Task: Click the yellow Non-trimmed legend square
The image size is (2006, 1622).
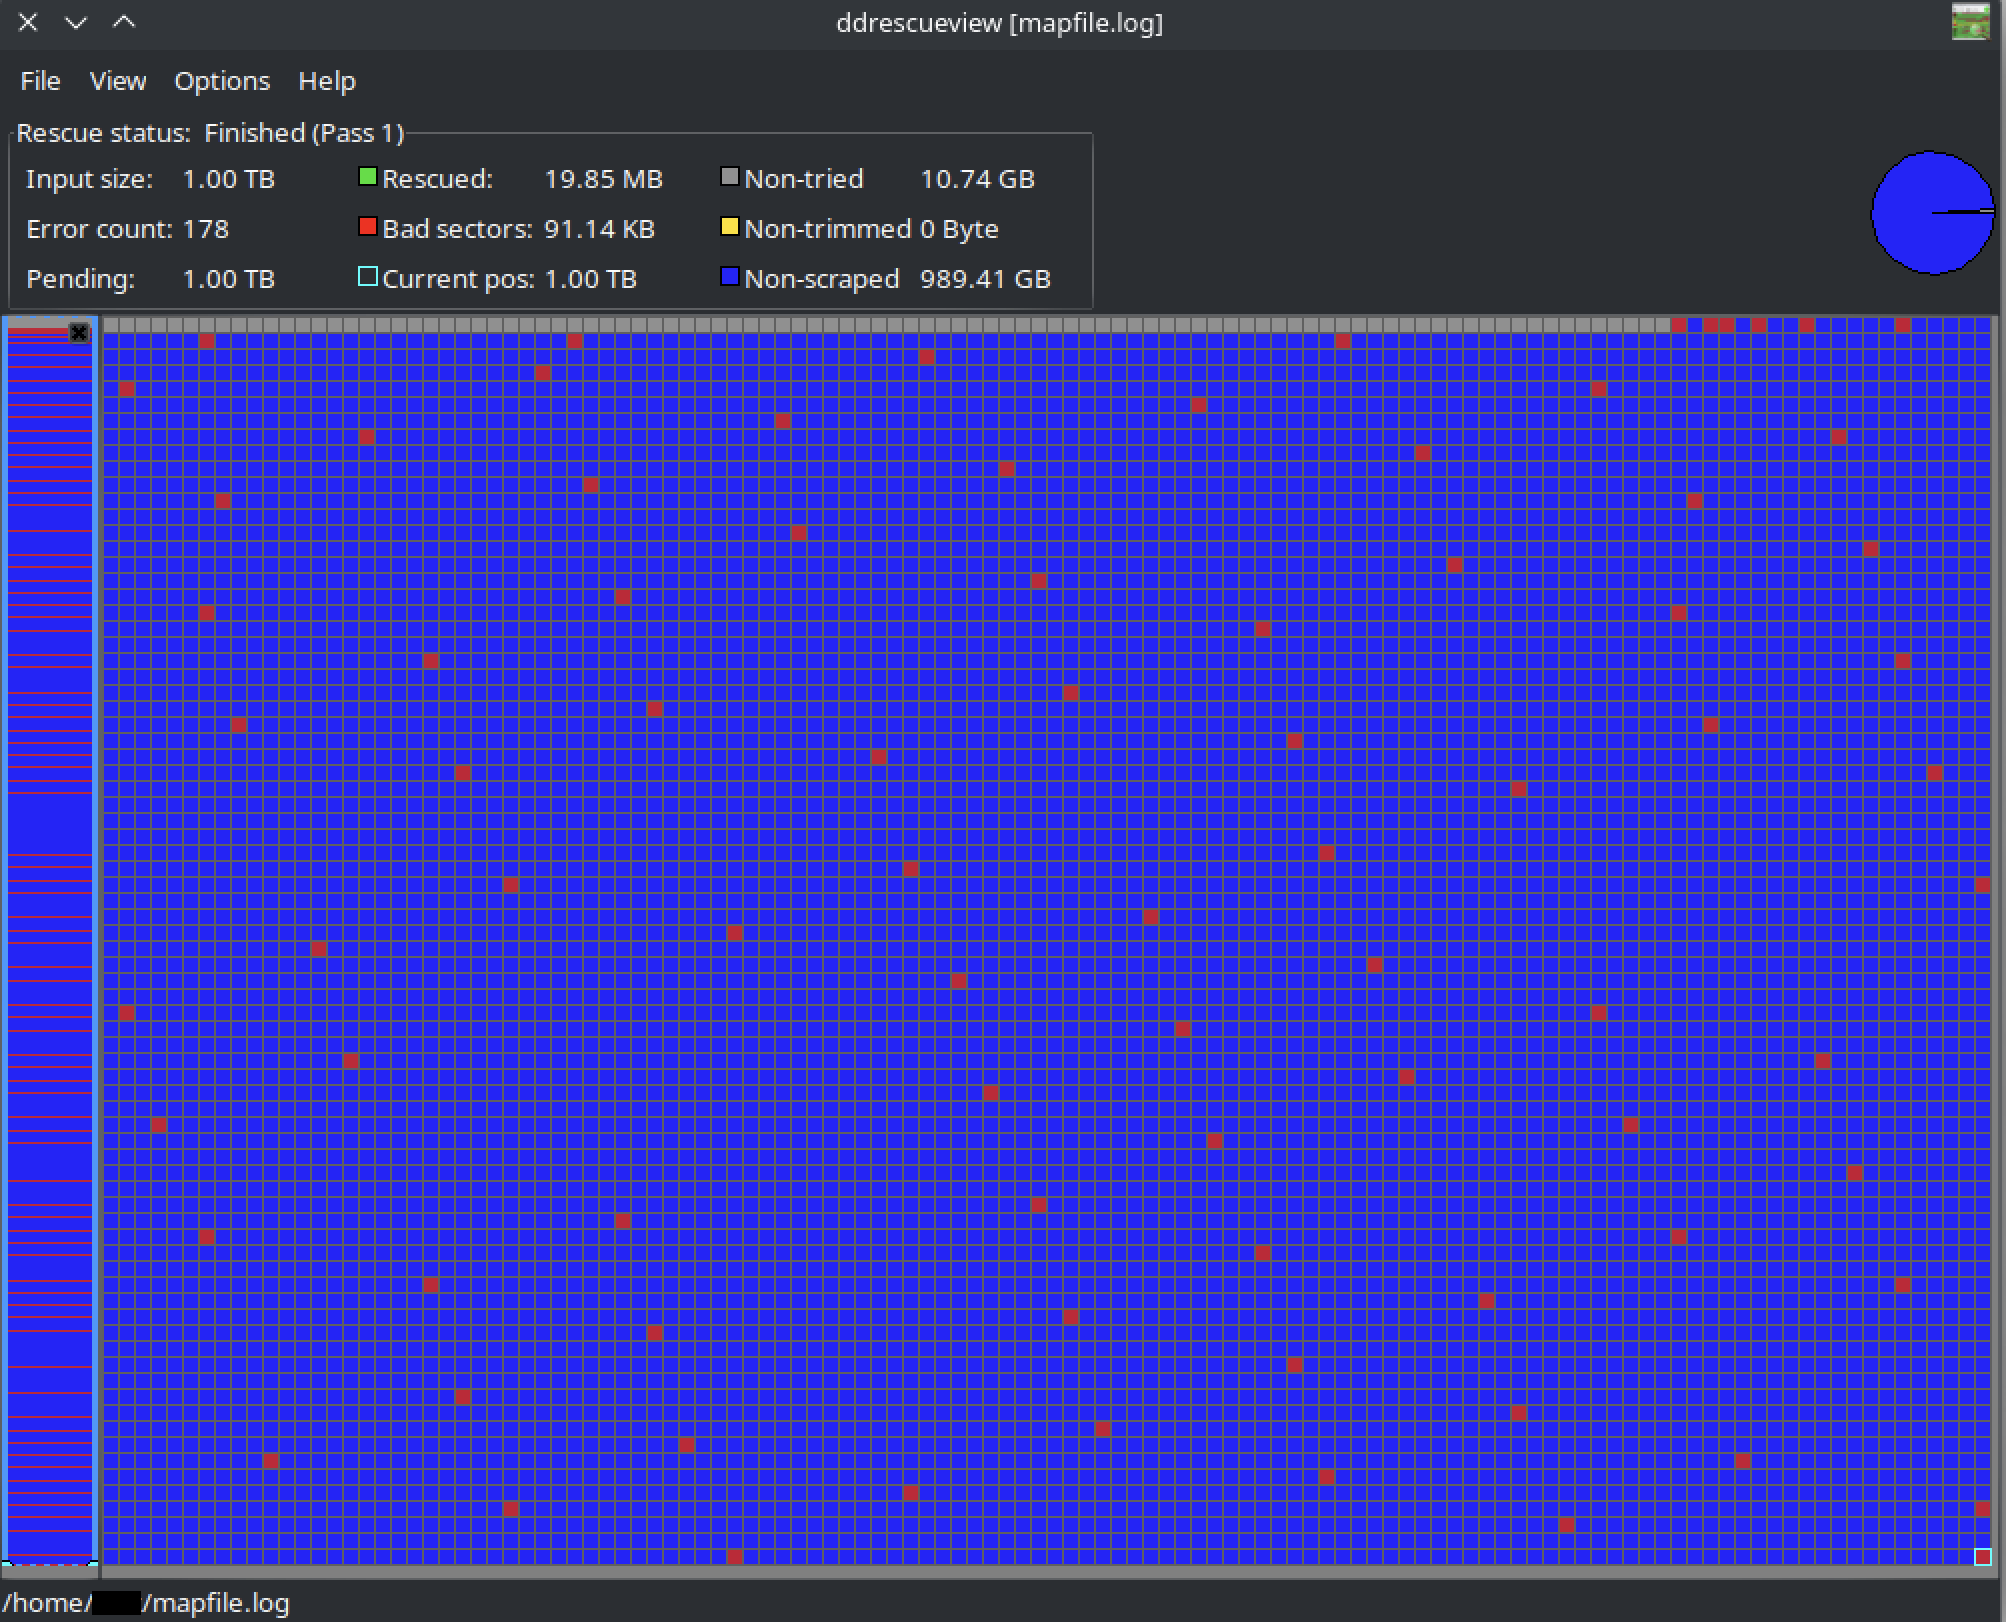Action: point(729,228)
